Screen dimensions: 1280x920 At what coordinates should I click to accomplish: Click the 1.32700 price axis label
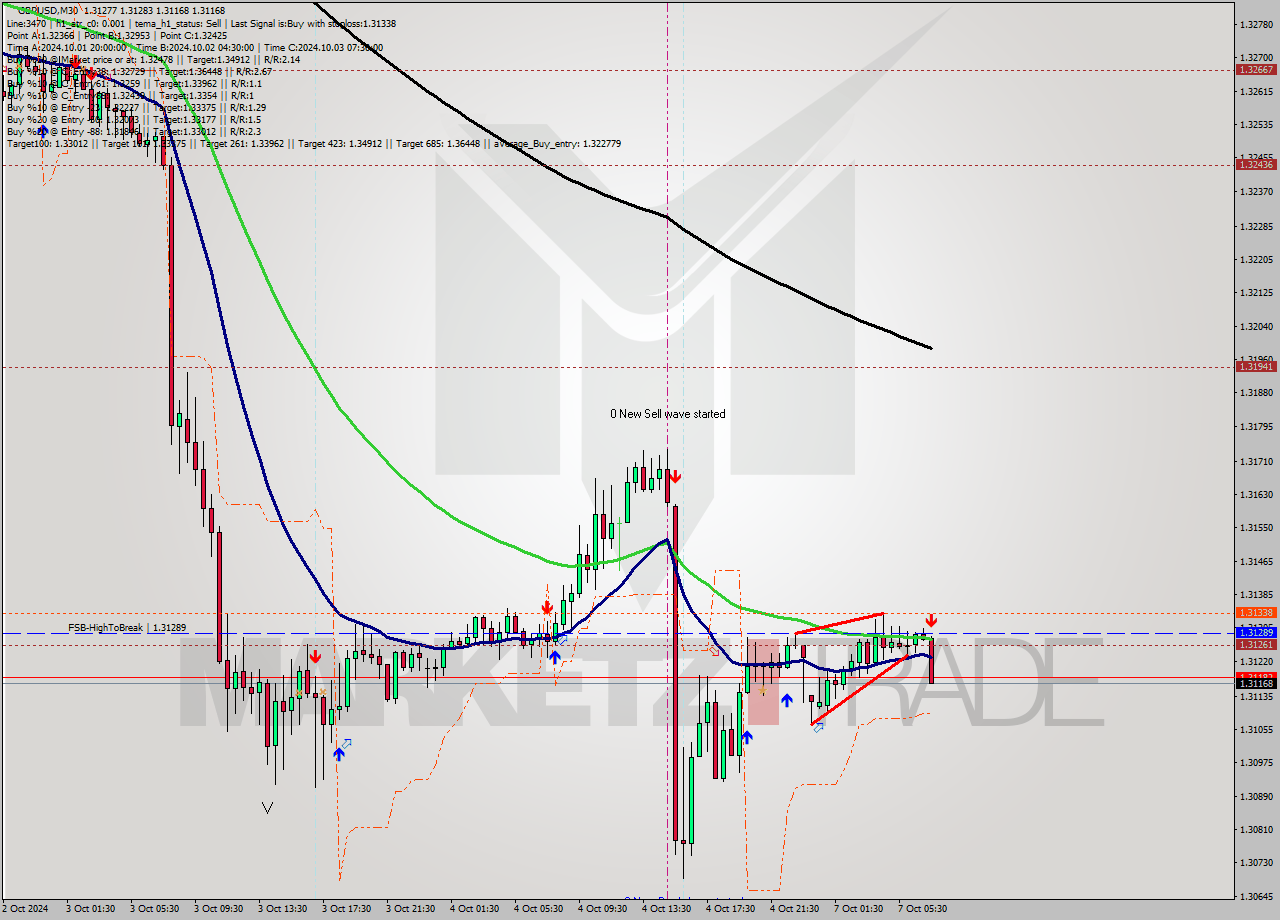coord(1256,58)
